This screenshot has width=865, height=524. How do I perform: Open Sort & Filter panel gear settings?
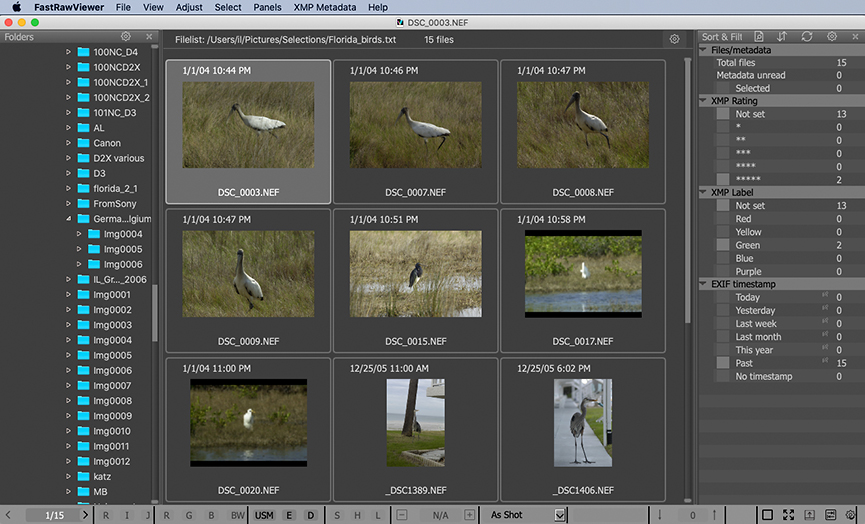(832, 37)
